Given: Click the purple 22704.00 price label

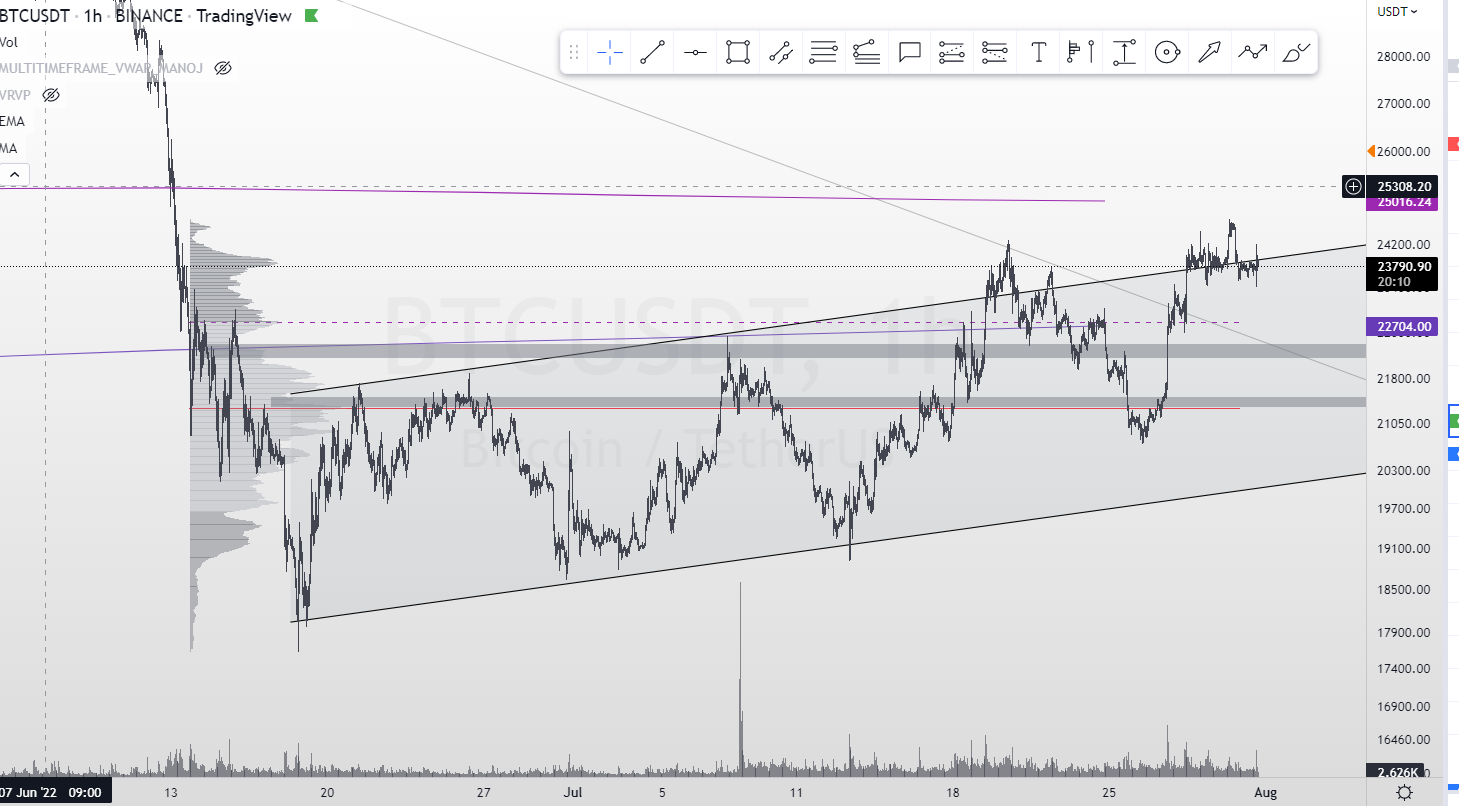Looking at the screenshot, I should pos(1401,326).
